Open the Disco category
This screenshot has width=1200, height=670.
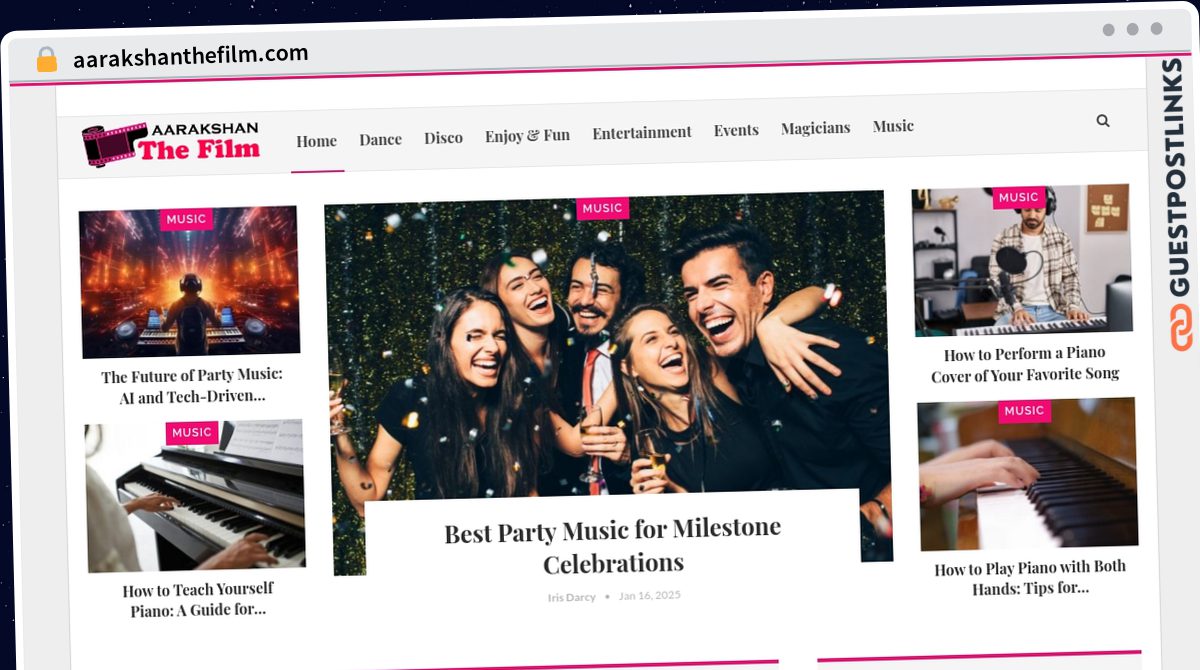(443, 138)
